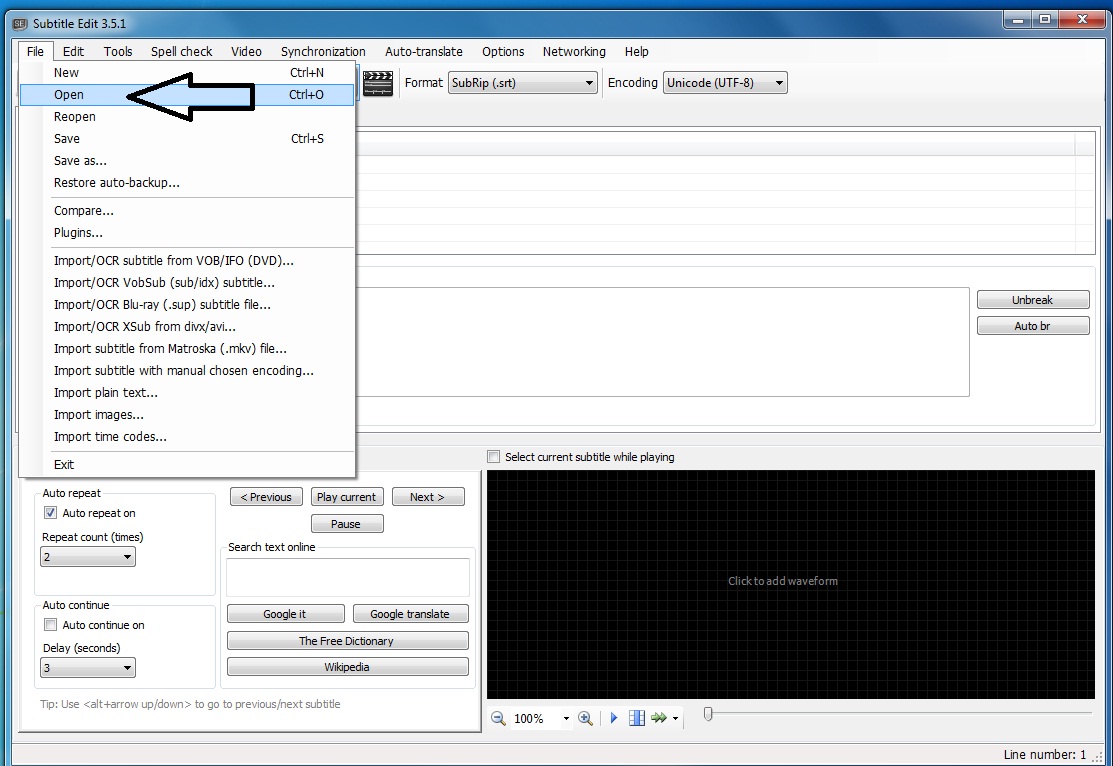
Task: Check Select current subtitle while playing
Action: coord(493,456)
